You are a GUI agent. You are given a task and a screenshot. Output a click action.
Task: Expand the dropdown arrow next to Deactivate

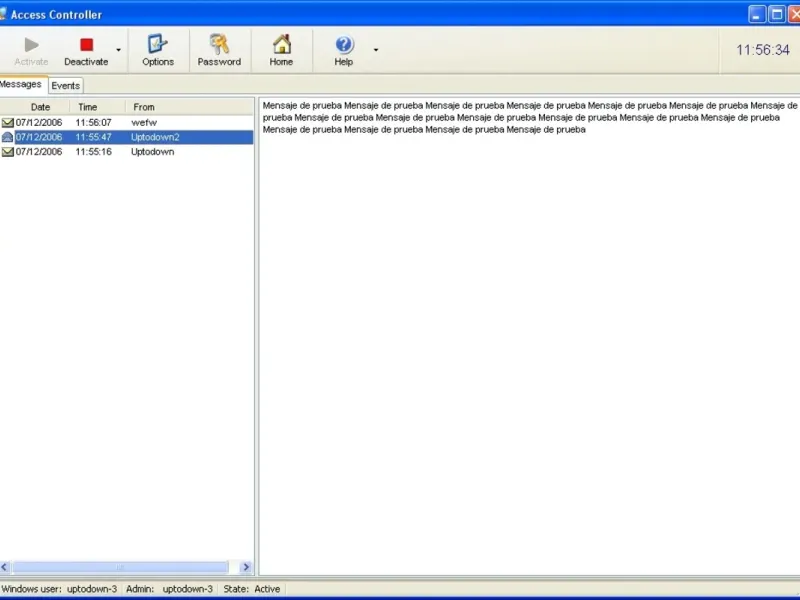click(118, 50)
